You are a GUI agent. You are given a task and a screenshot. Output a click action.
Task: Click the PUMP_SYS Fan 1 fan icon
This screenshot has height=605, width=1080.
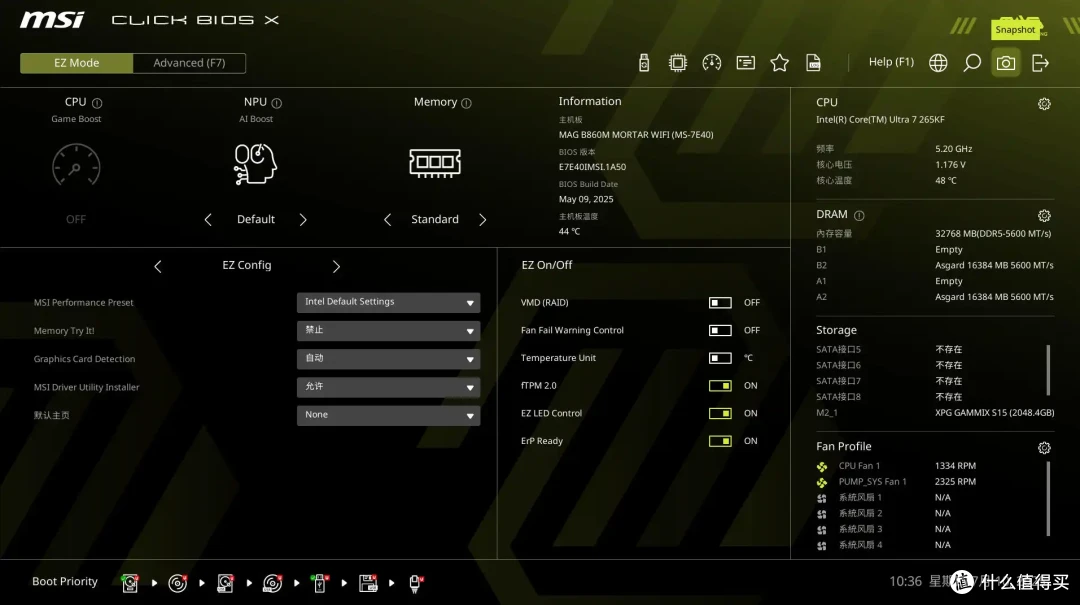[x=822, y=482]
